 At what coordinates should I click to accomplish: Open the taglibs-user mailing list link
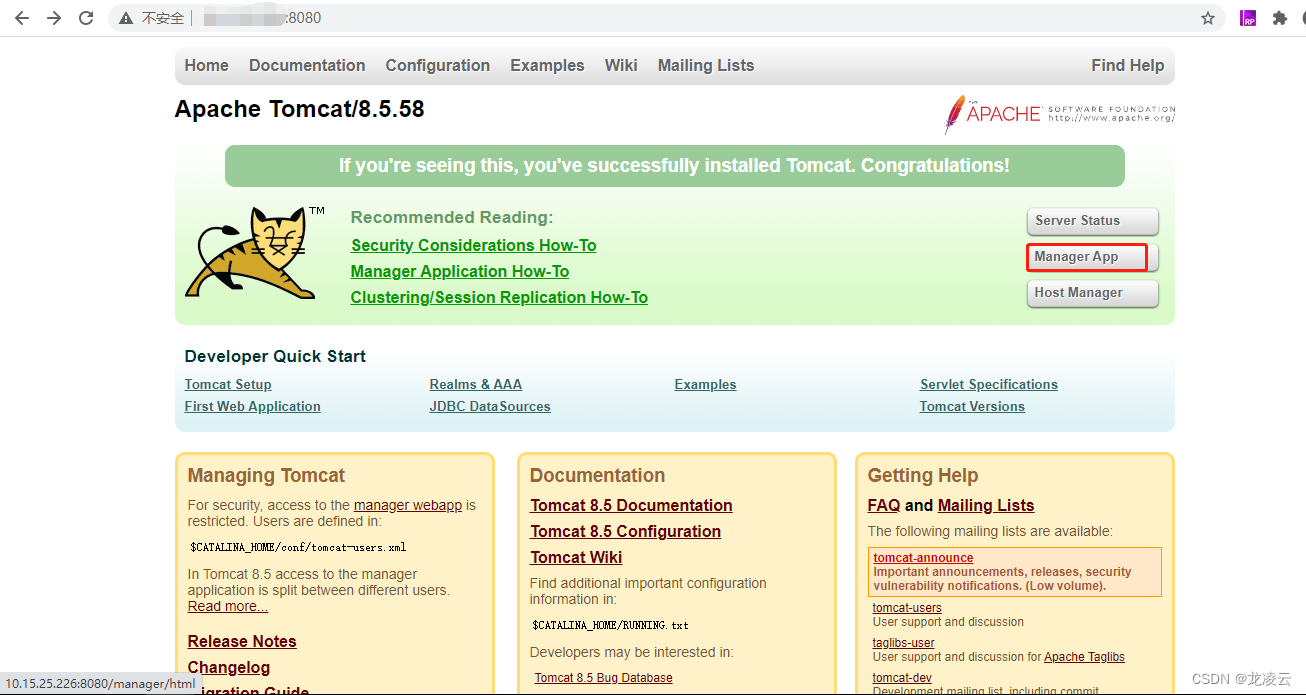point(904,643)
